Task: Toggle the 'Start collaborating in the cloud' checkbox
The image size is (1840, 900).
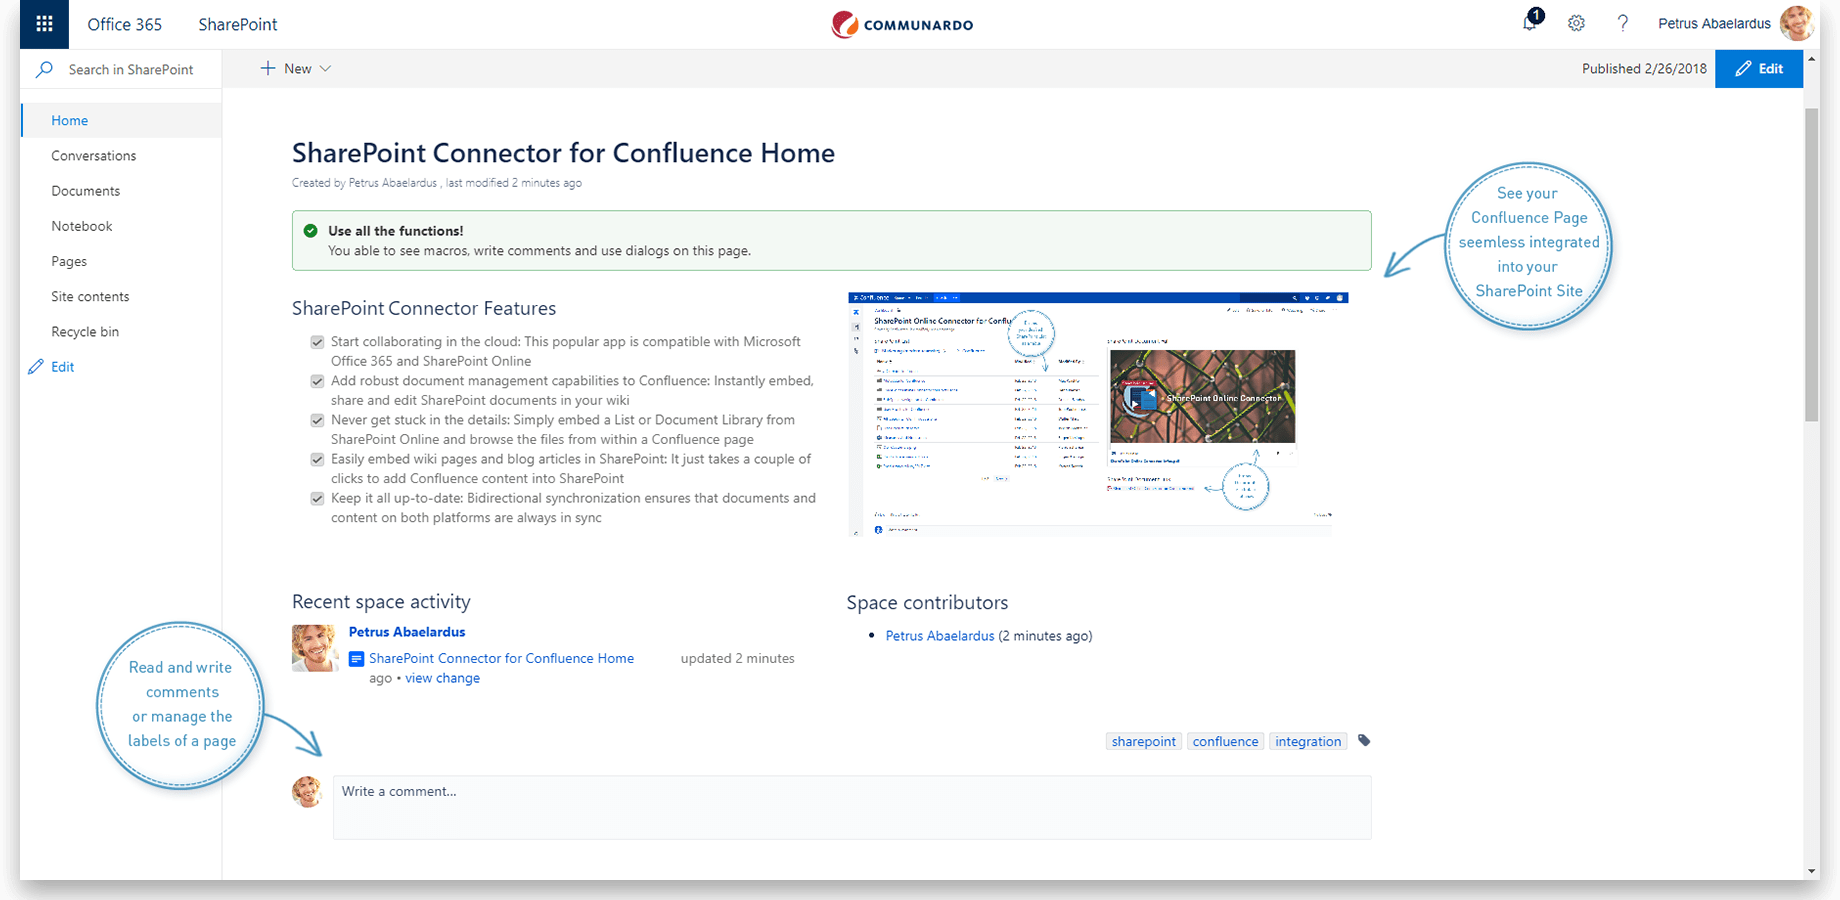Action: pos(317,342)
